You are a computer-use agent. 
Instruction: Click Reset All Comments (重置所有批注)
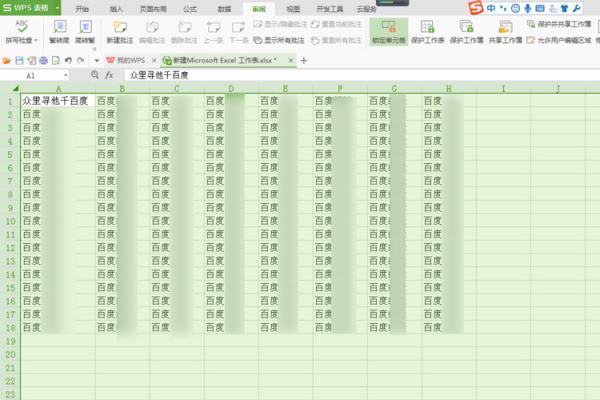coord(336,40)
